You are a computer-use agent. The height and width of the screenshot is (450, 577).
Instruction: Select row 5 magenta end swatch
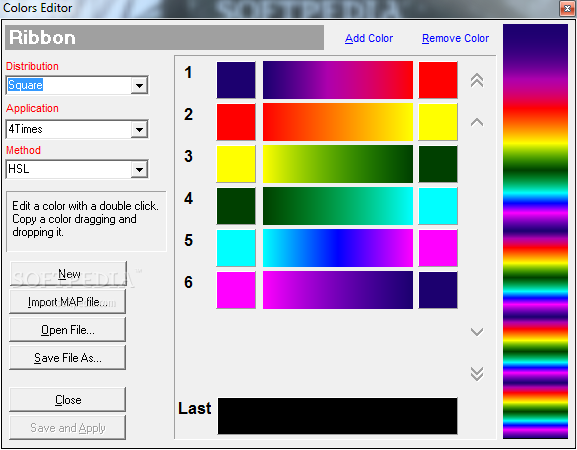point(438,248)
